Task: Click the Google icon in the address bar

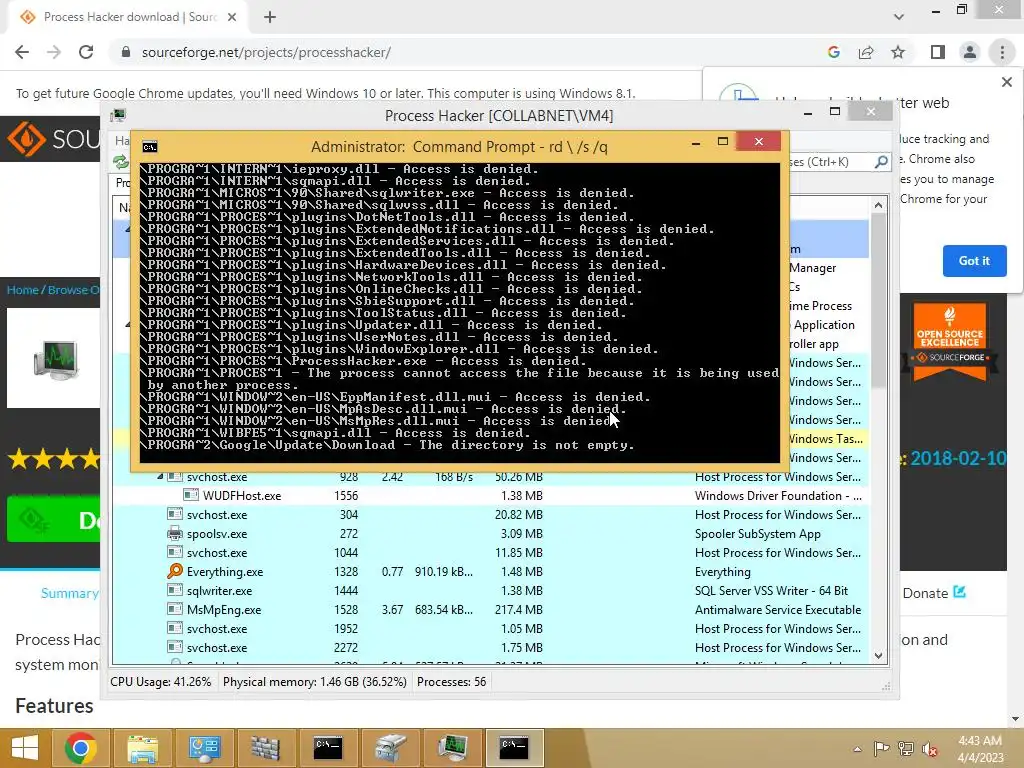Action: (833, 52)
